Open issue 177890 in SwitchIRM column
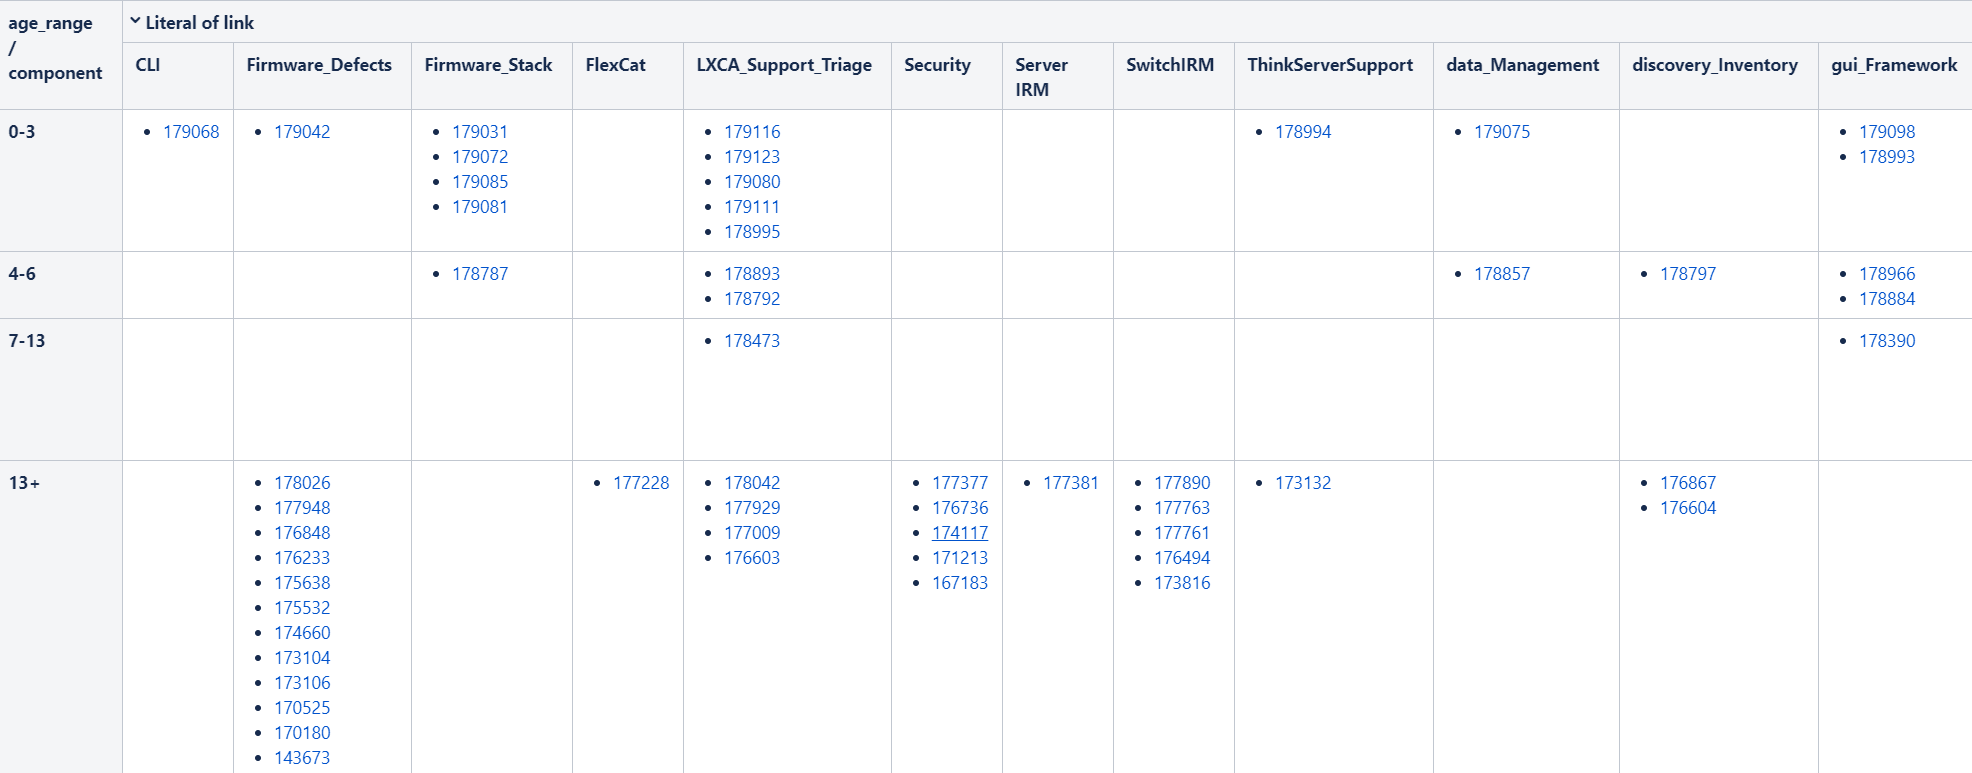 (1183, 482)
